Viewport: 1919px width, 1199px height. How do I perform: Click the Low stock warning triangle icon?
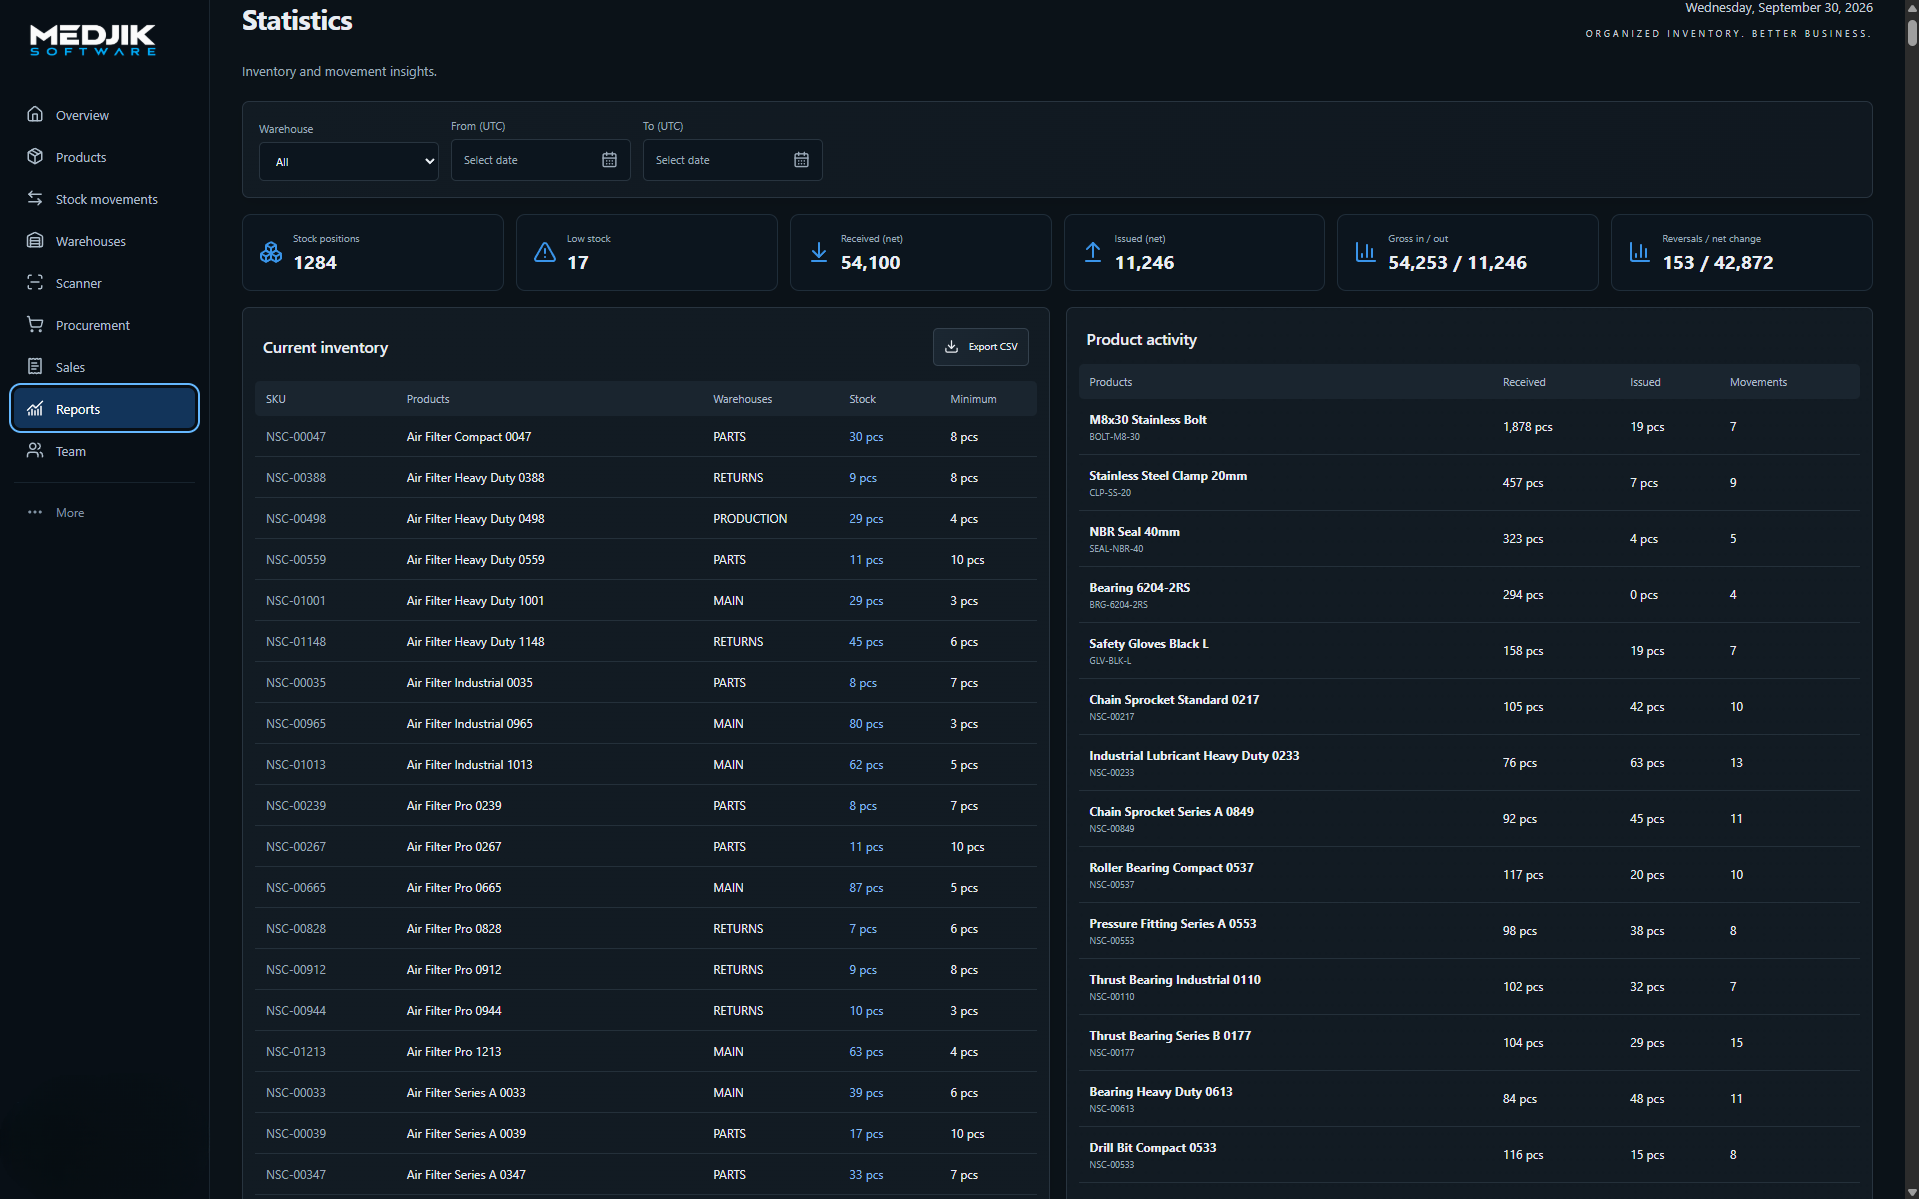tap(545, 252)
